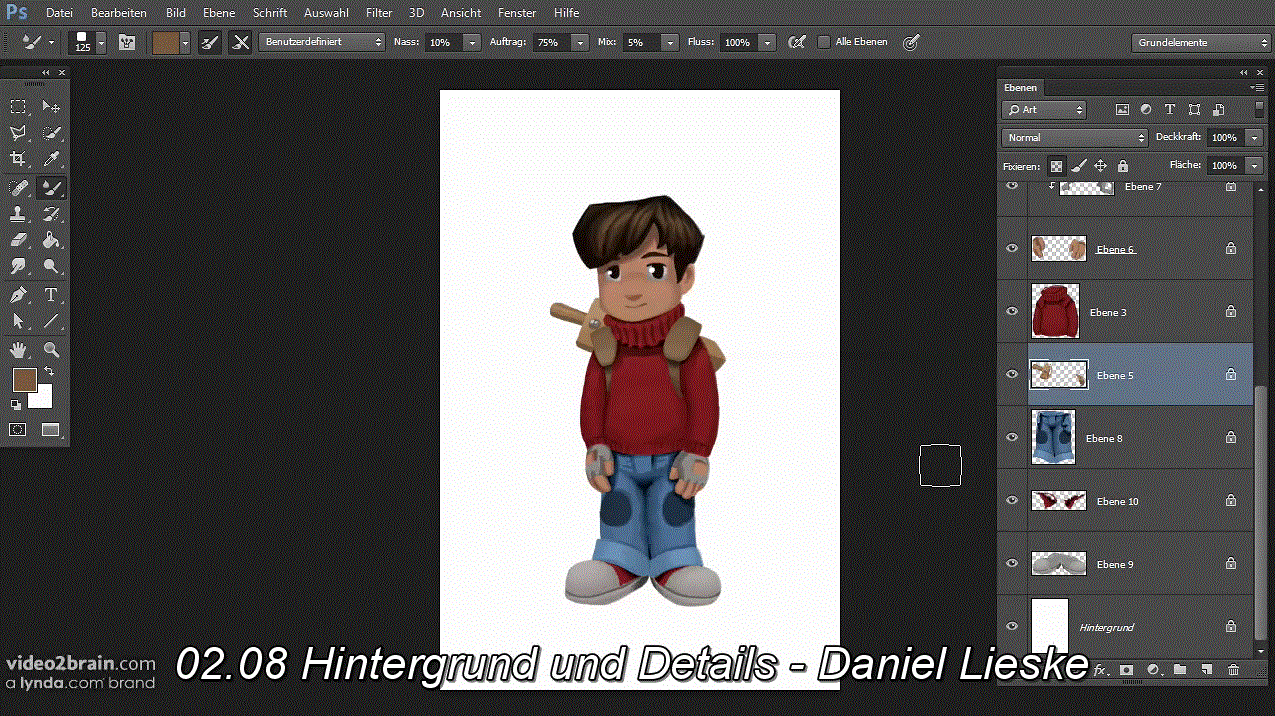The width and height of the screenshot is (1275, 716).
Task: Hide the Ebene 6 layer
Action: [x=1012, y=248]
